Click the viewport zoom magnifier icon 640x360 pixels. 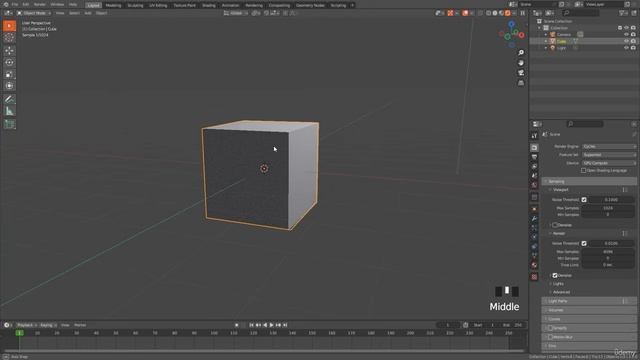point(521,53)
